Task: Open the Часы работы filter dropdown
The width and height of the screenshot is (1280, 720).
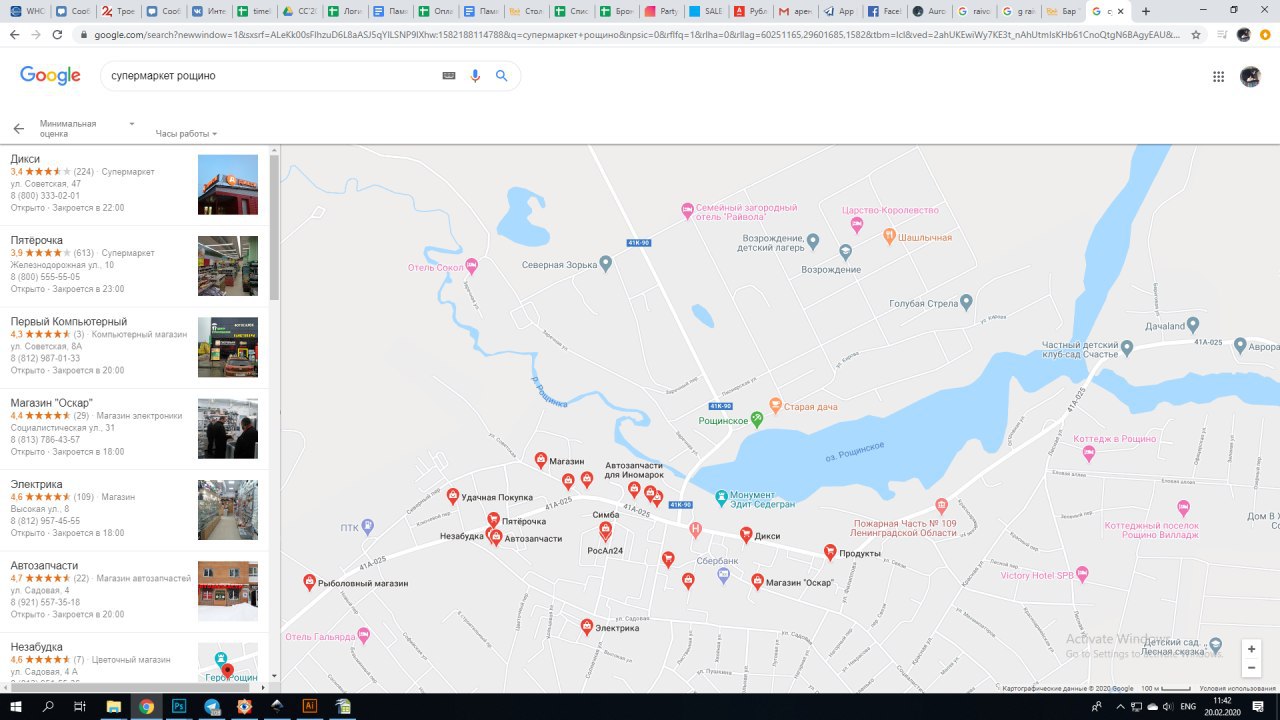Action: pyautogui.click(x=186, y=134)
